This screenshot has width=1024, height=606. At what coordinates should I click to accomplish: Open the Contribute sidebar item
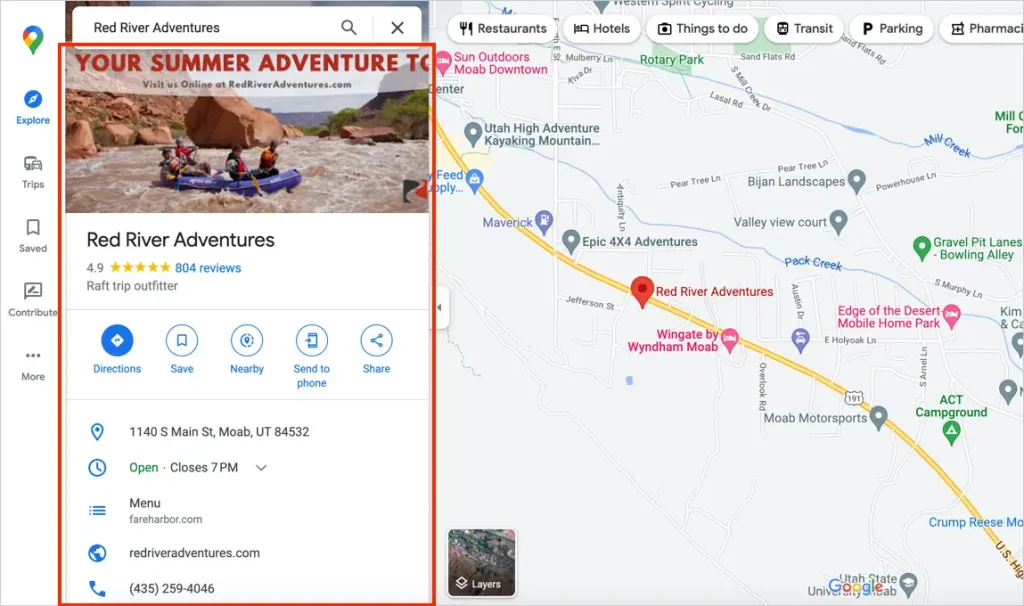(x=33, y=300)
